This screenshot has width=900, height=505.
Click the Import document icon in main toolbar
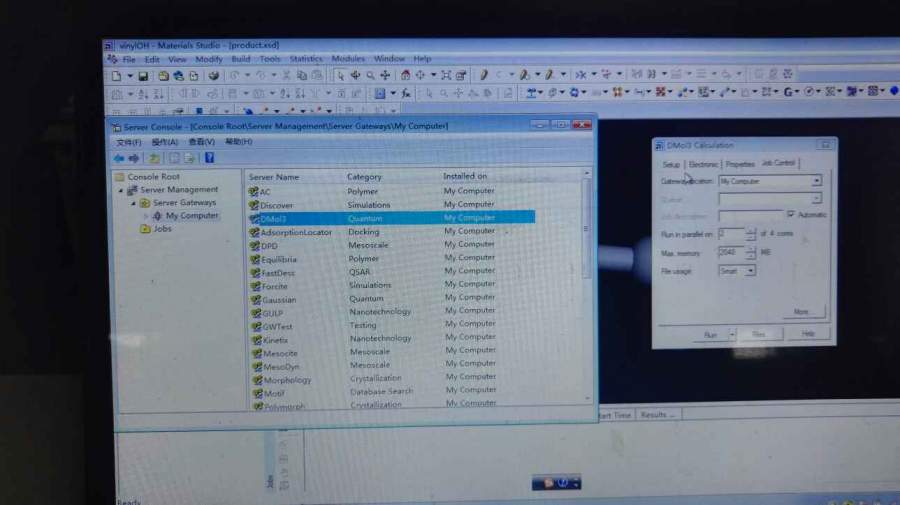coord(193,76)
